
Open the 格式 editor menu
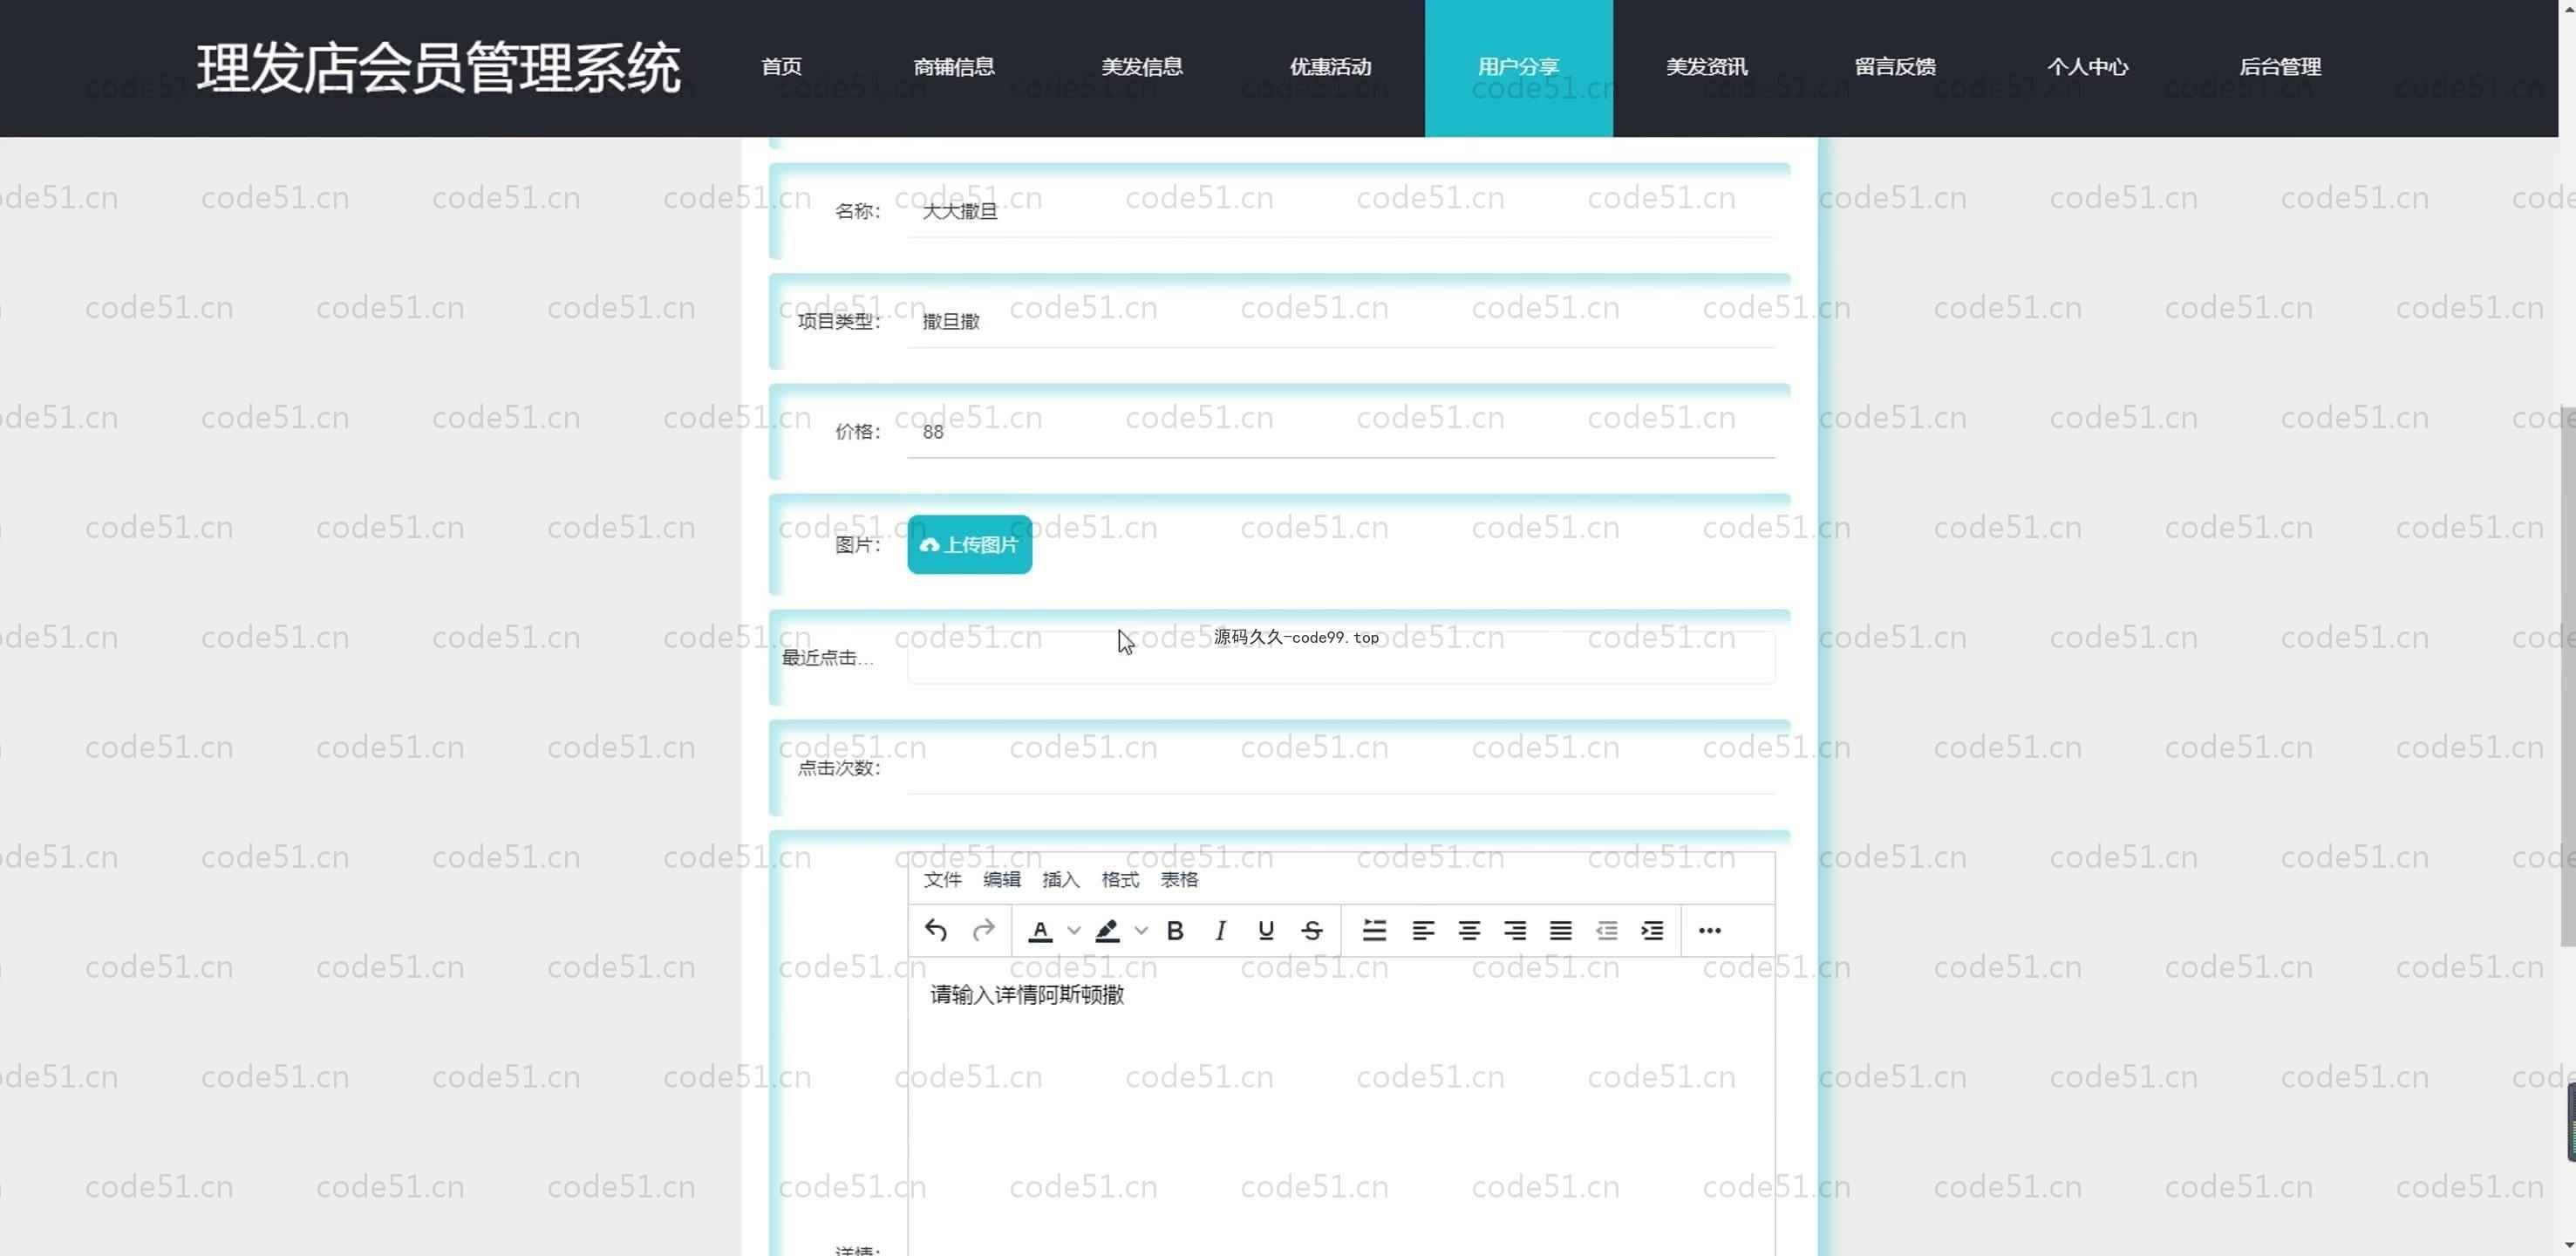click(x=1120, y=880)
